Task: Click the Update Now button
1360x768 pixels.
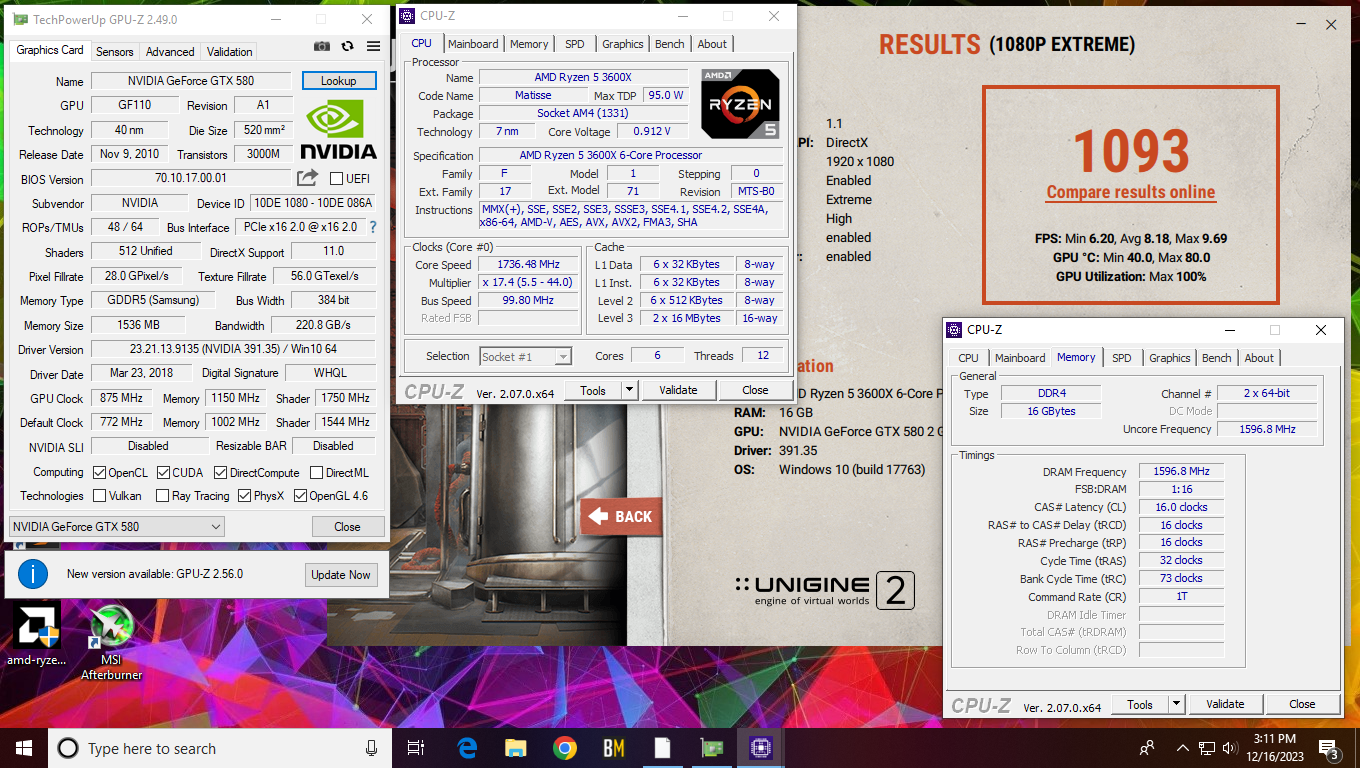Action: pyautogui.click(x=341, y=574)
